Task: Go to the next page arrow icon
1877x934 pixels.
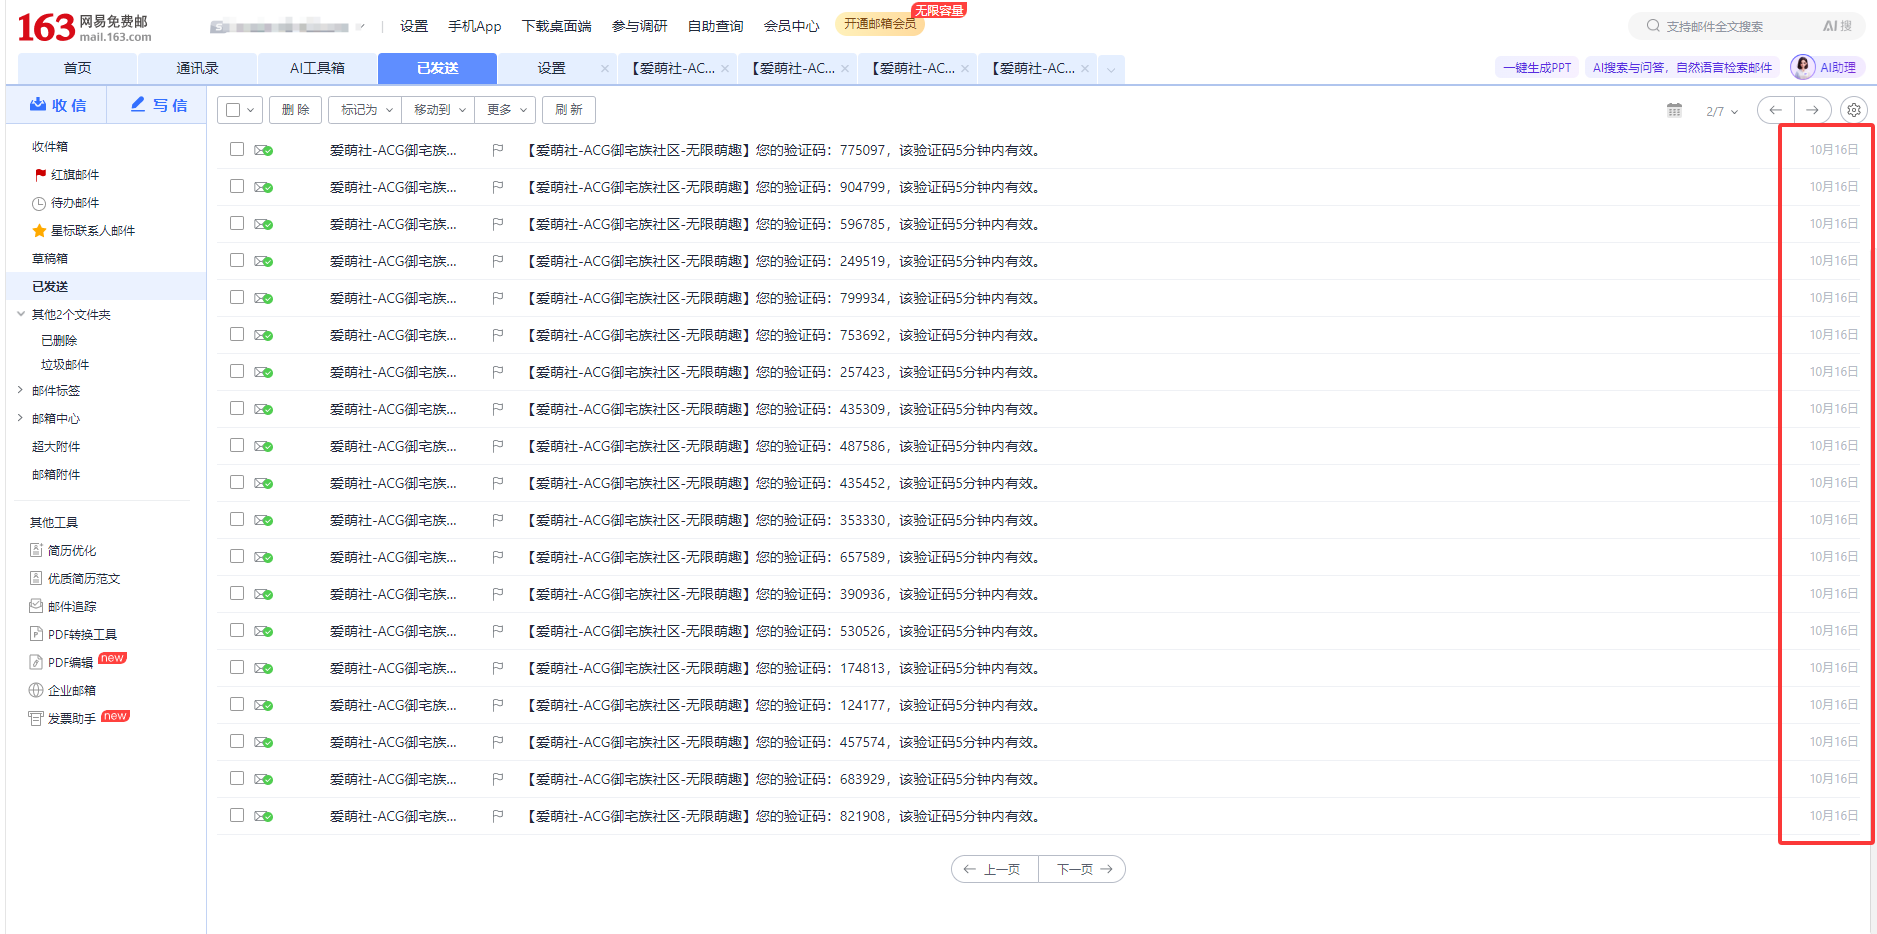Action: pyautogui.click(x=1812, y=110)
